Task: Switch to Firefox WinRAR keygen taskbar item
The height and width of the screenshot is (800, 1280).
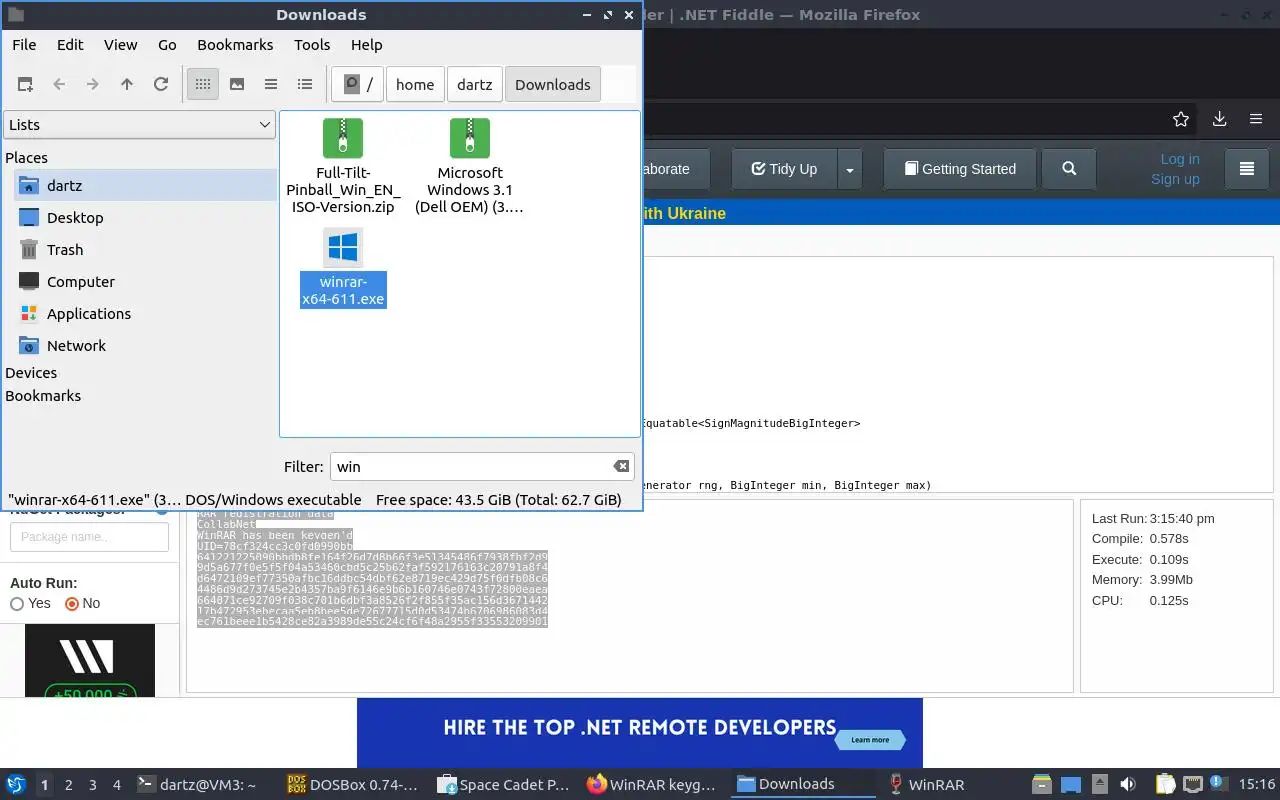Action: click(x=654, y=785)
